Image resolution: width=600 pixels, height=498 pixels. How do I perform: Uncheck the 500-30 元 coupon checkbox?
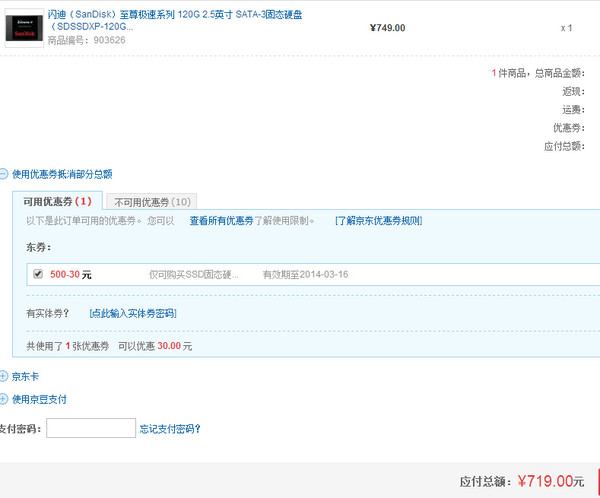point(38,274)
